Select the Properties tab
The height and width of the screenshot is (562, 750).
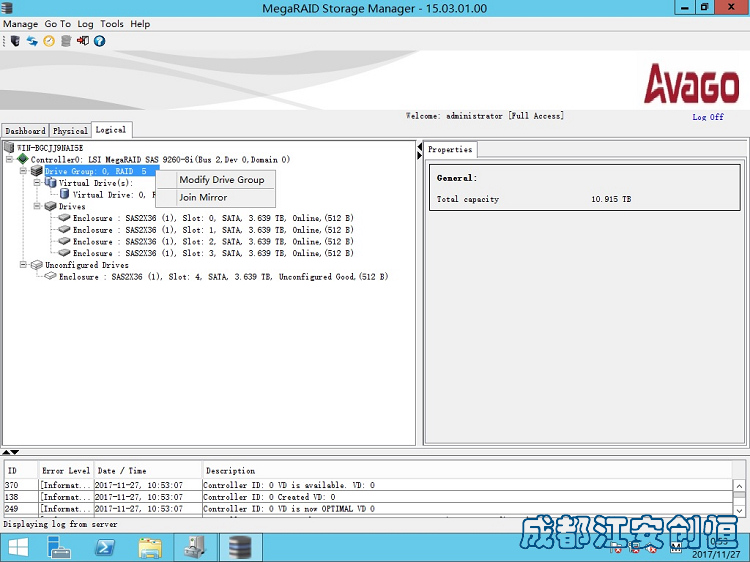click(450, 149)
